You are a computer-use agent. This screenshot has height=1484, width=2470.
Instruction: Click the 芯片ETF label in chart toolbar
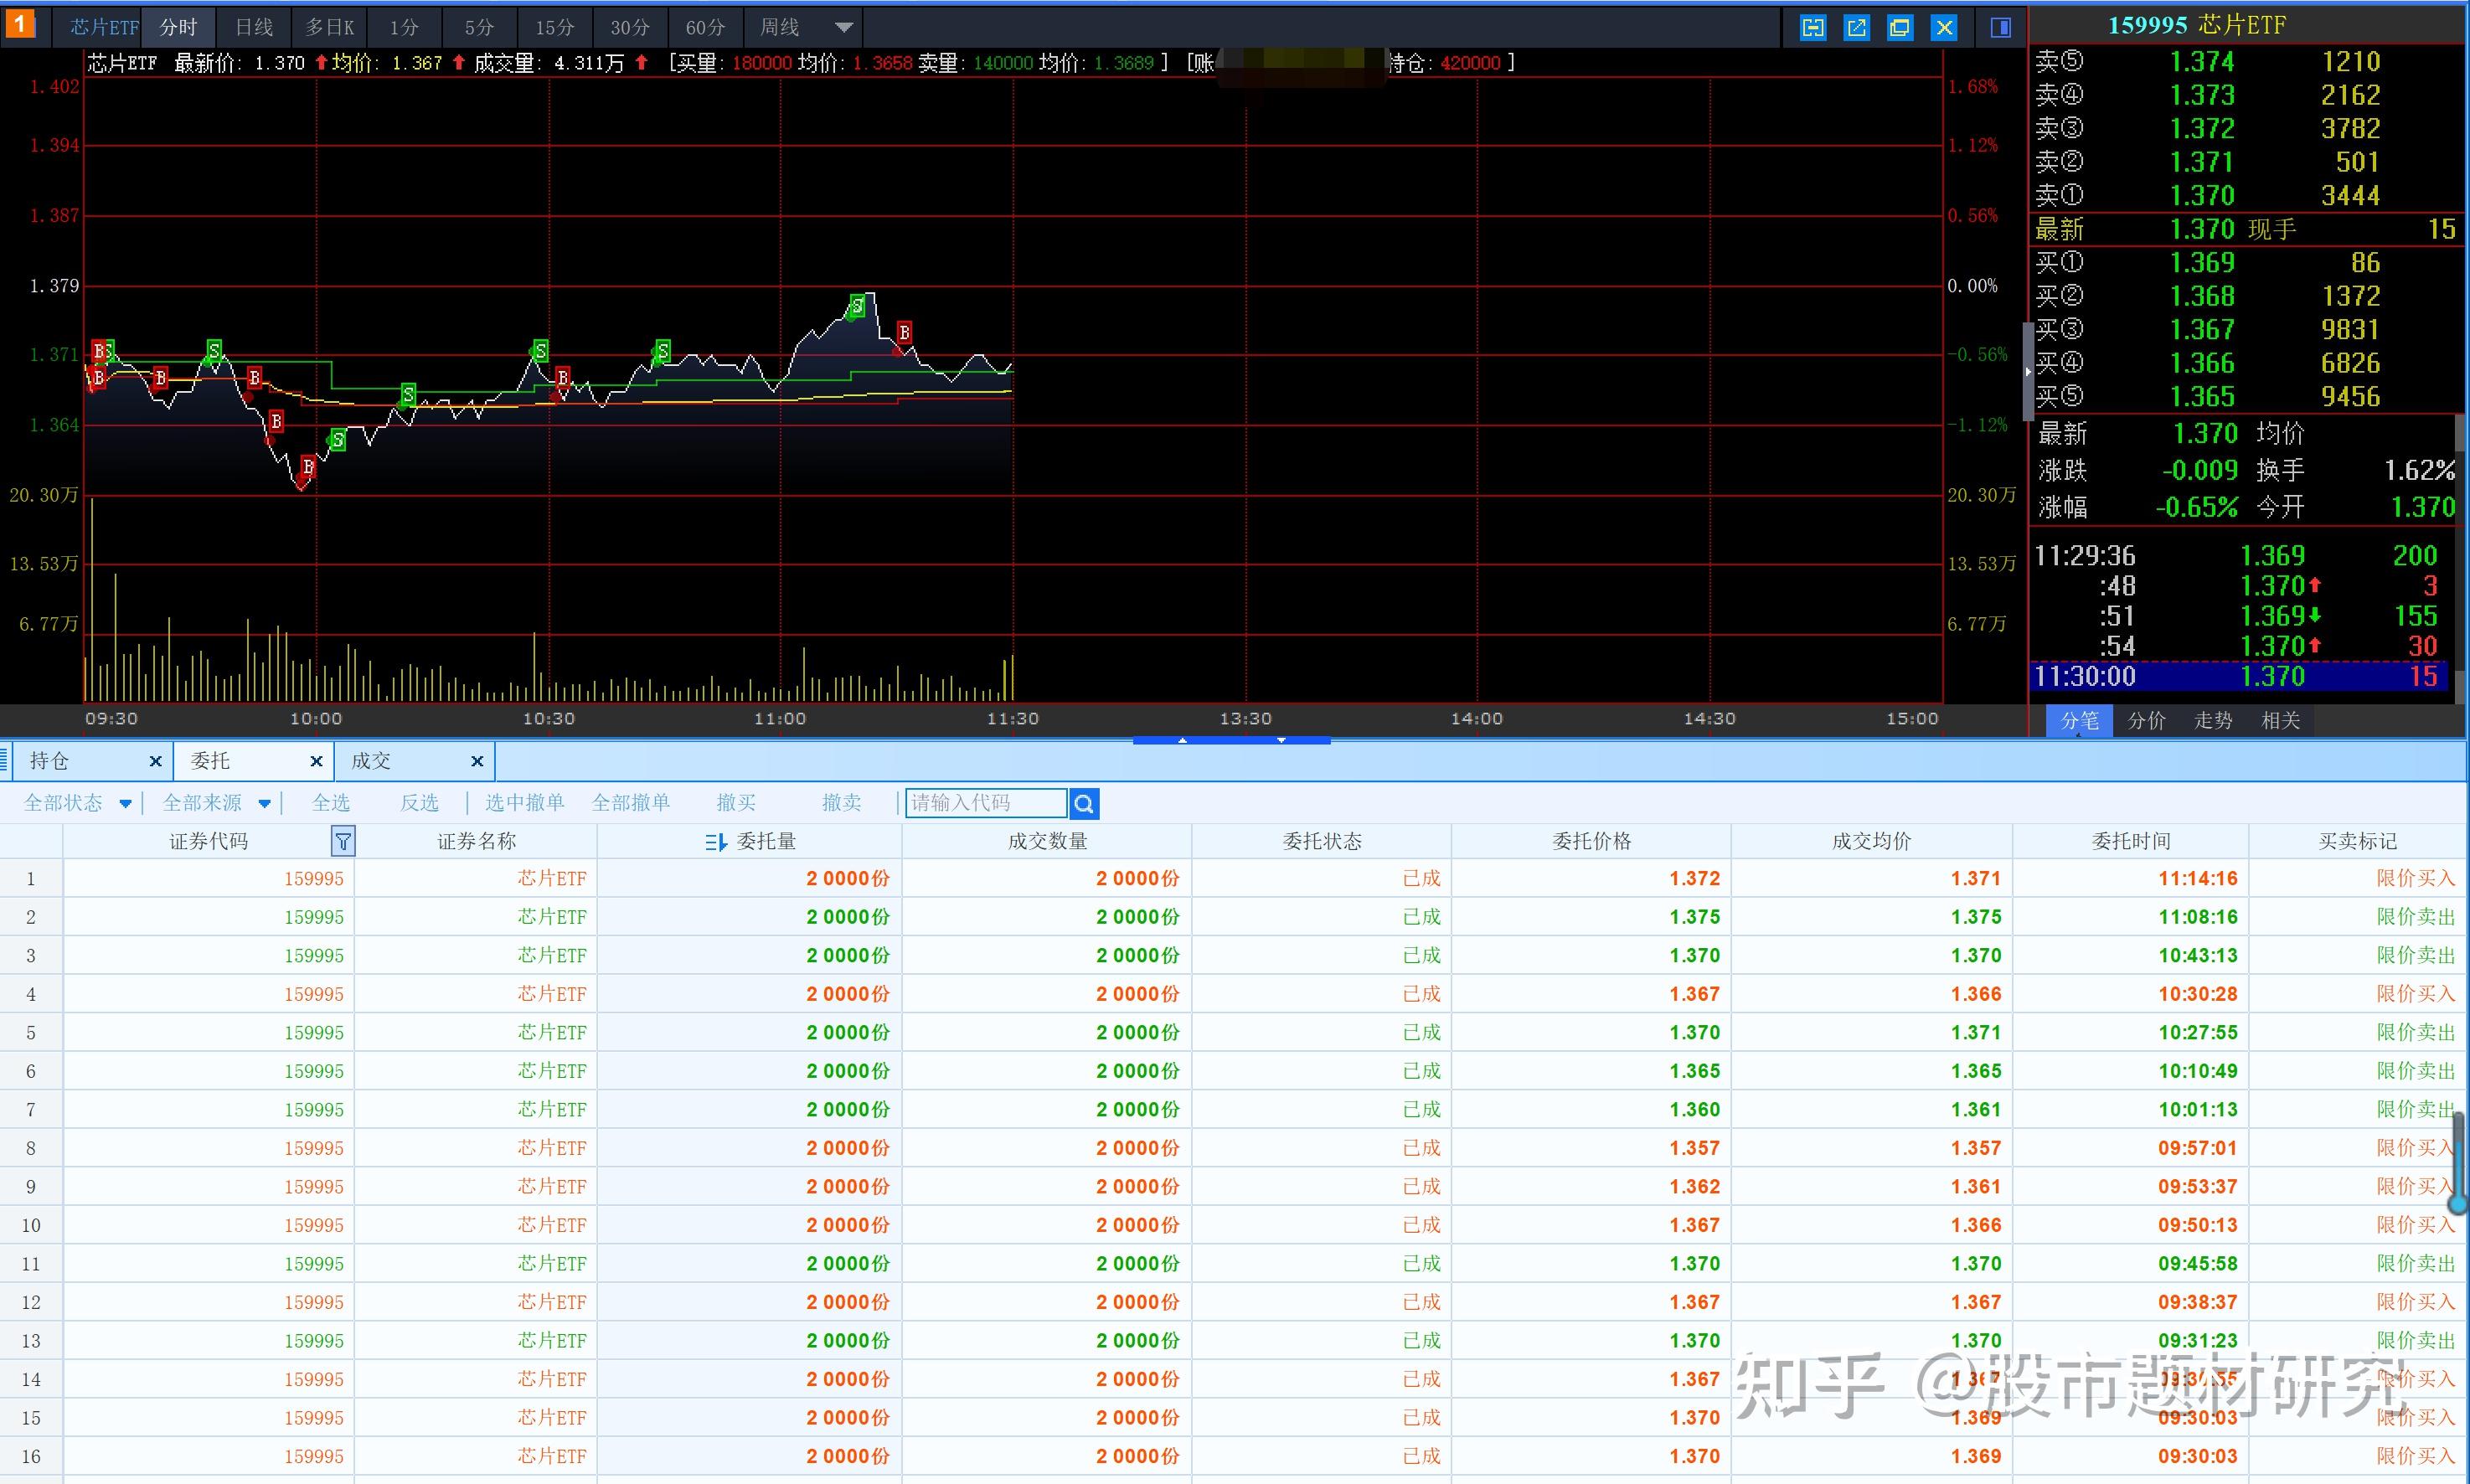tap(104, 27)
